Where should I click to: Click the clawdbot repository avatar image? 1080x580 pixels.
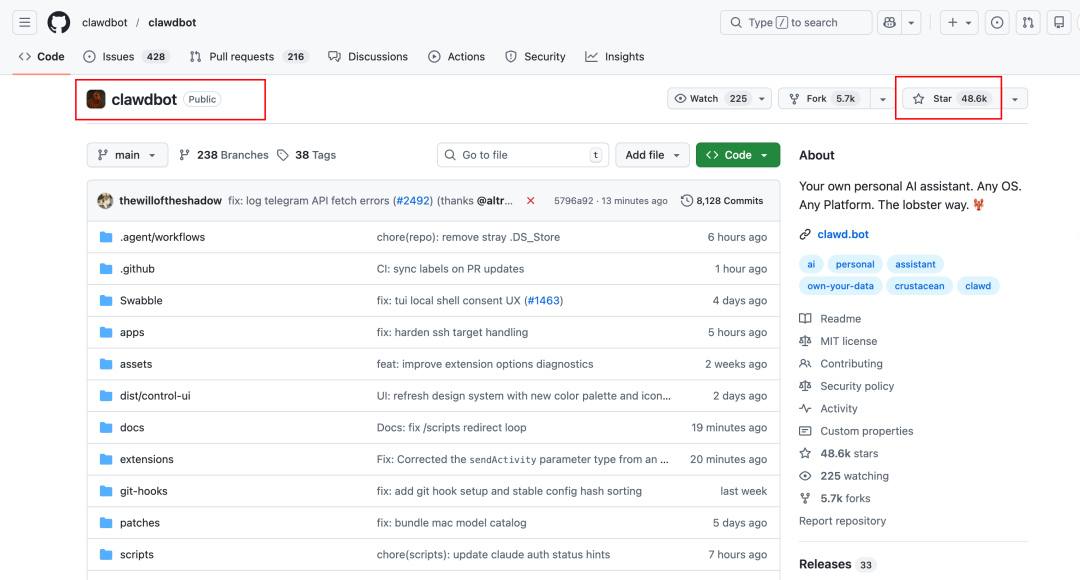click(x=96, y=99)
